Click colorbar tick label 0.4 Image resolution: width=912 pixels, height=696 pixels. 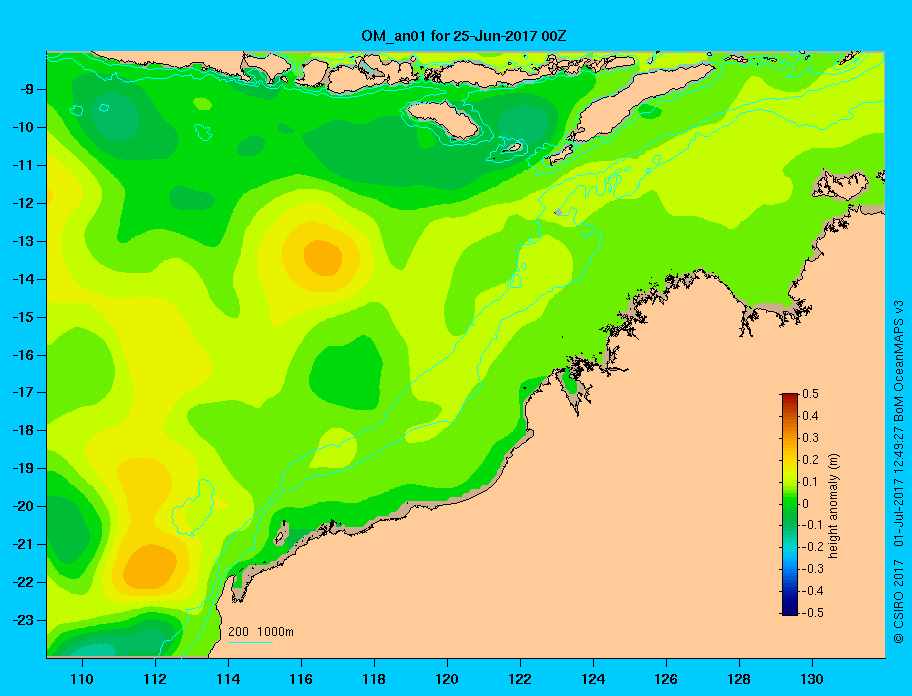(x=810, y=416)
